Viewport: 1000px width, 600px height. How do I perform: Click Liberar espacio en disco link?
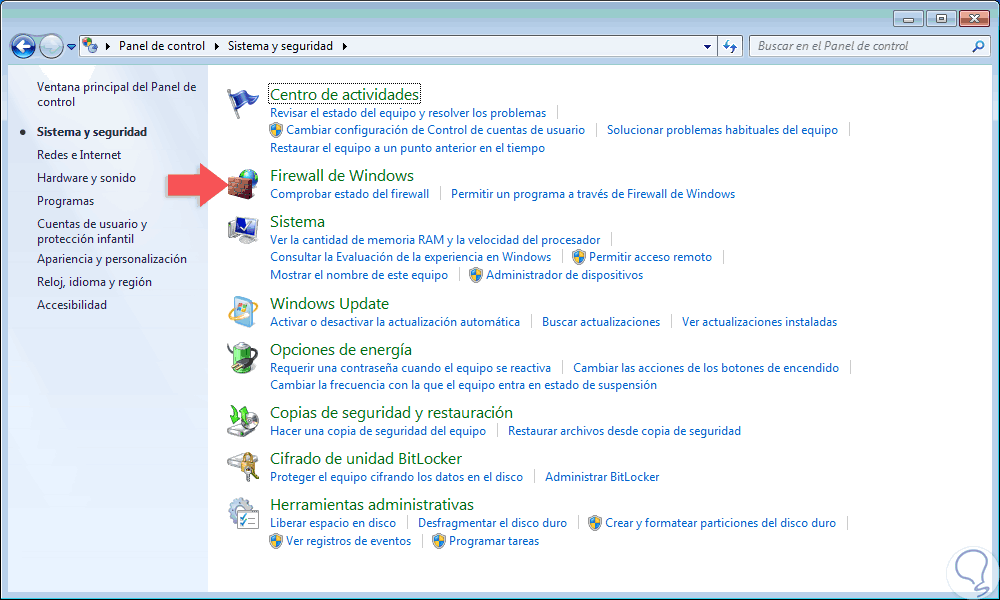pos(333,523)
